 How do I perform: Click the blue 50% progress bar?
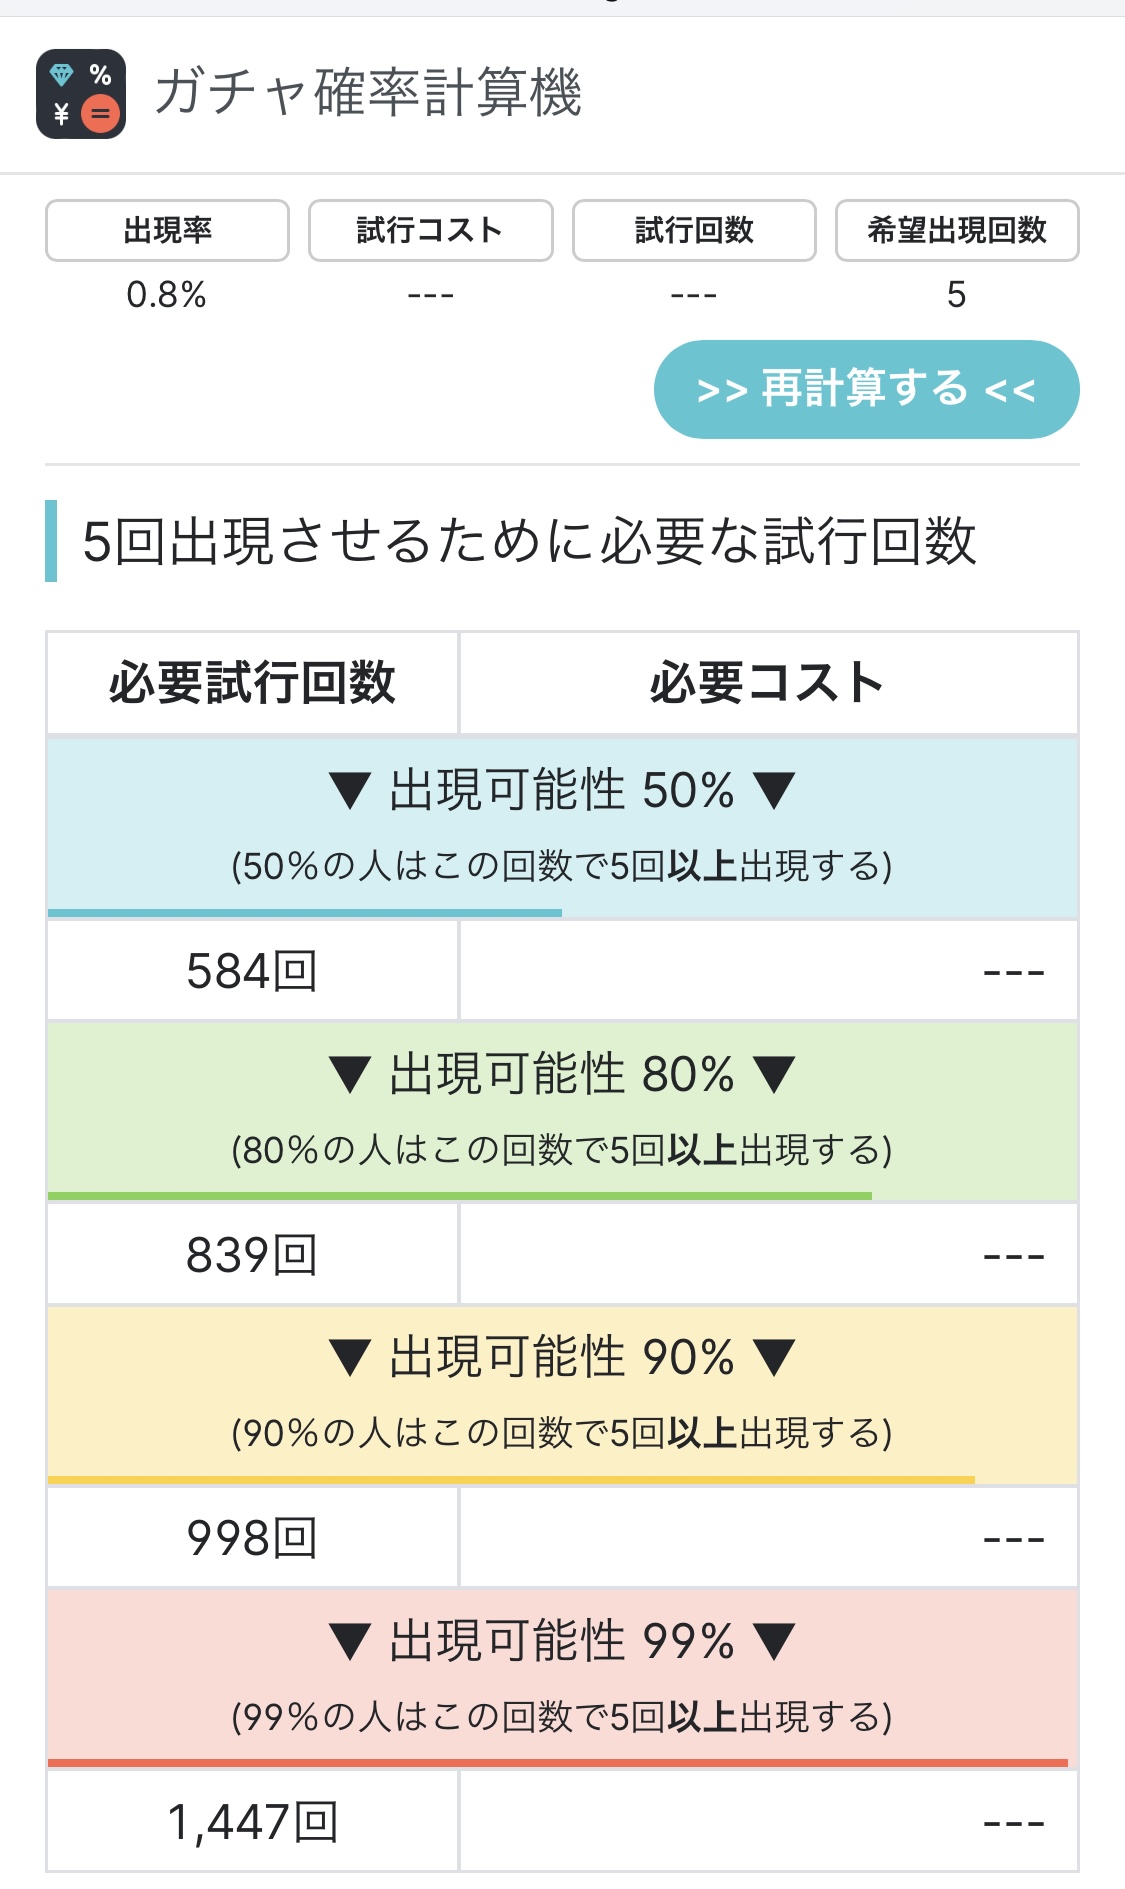(305, 913)
